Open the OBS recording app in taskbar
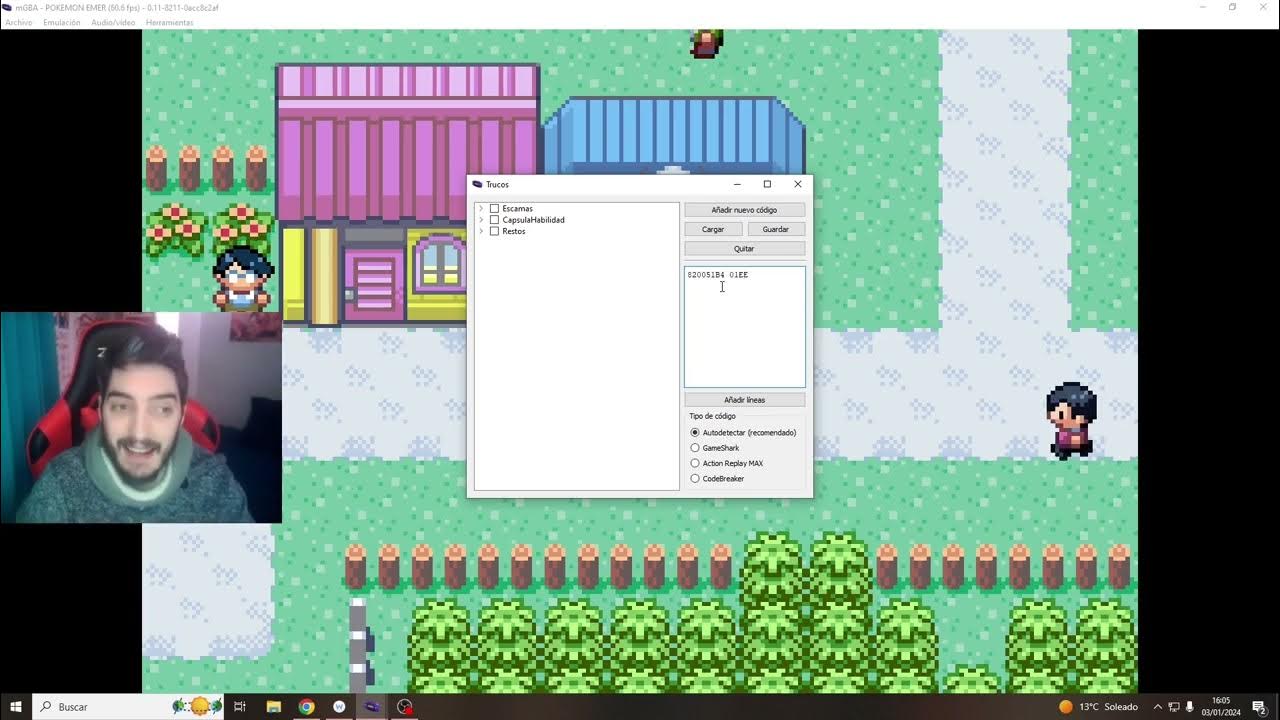1280x720 pixels. point(404,707)
